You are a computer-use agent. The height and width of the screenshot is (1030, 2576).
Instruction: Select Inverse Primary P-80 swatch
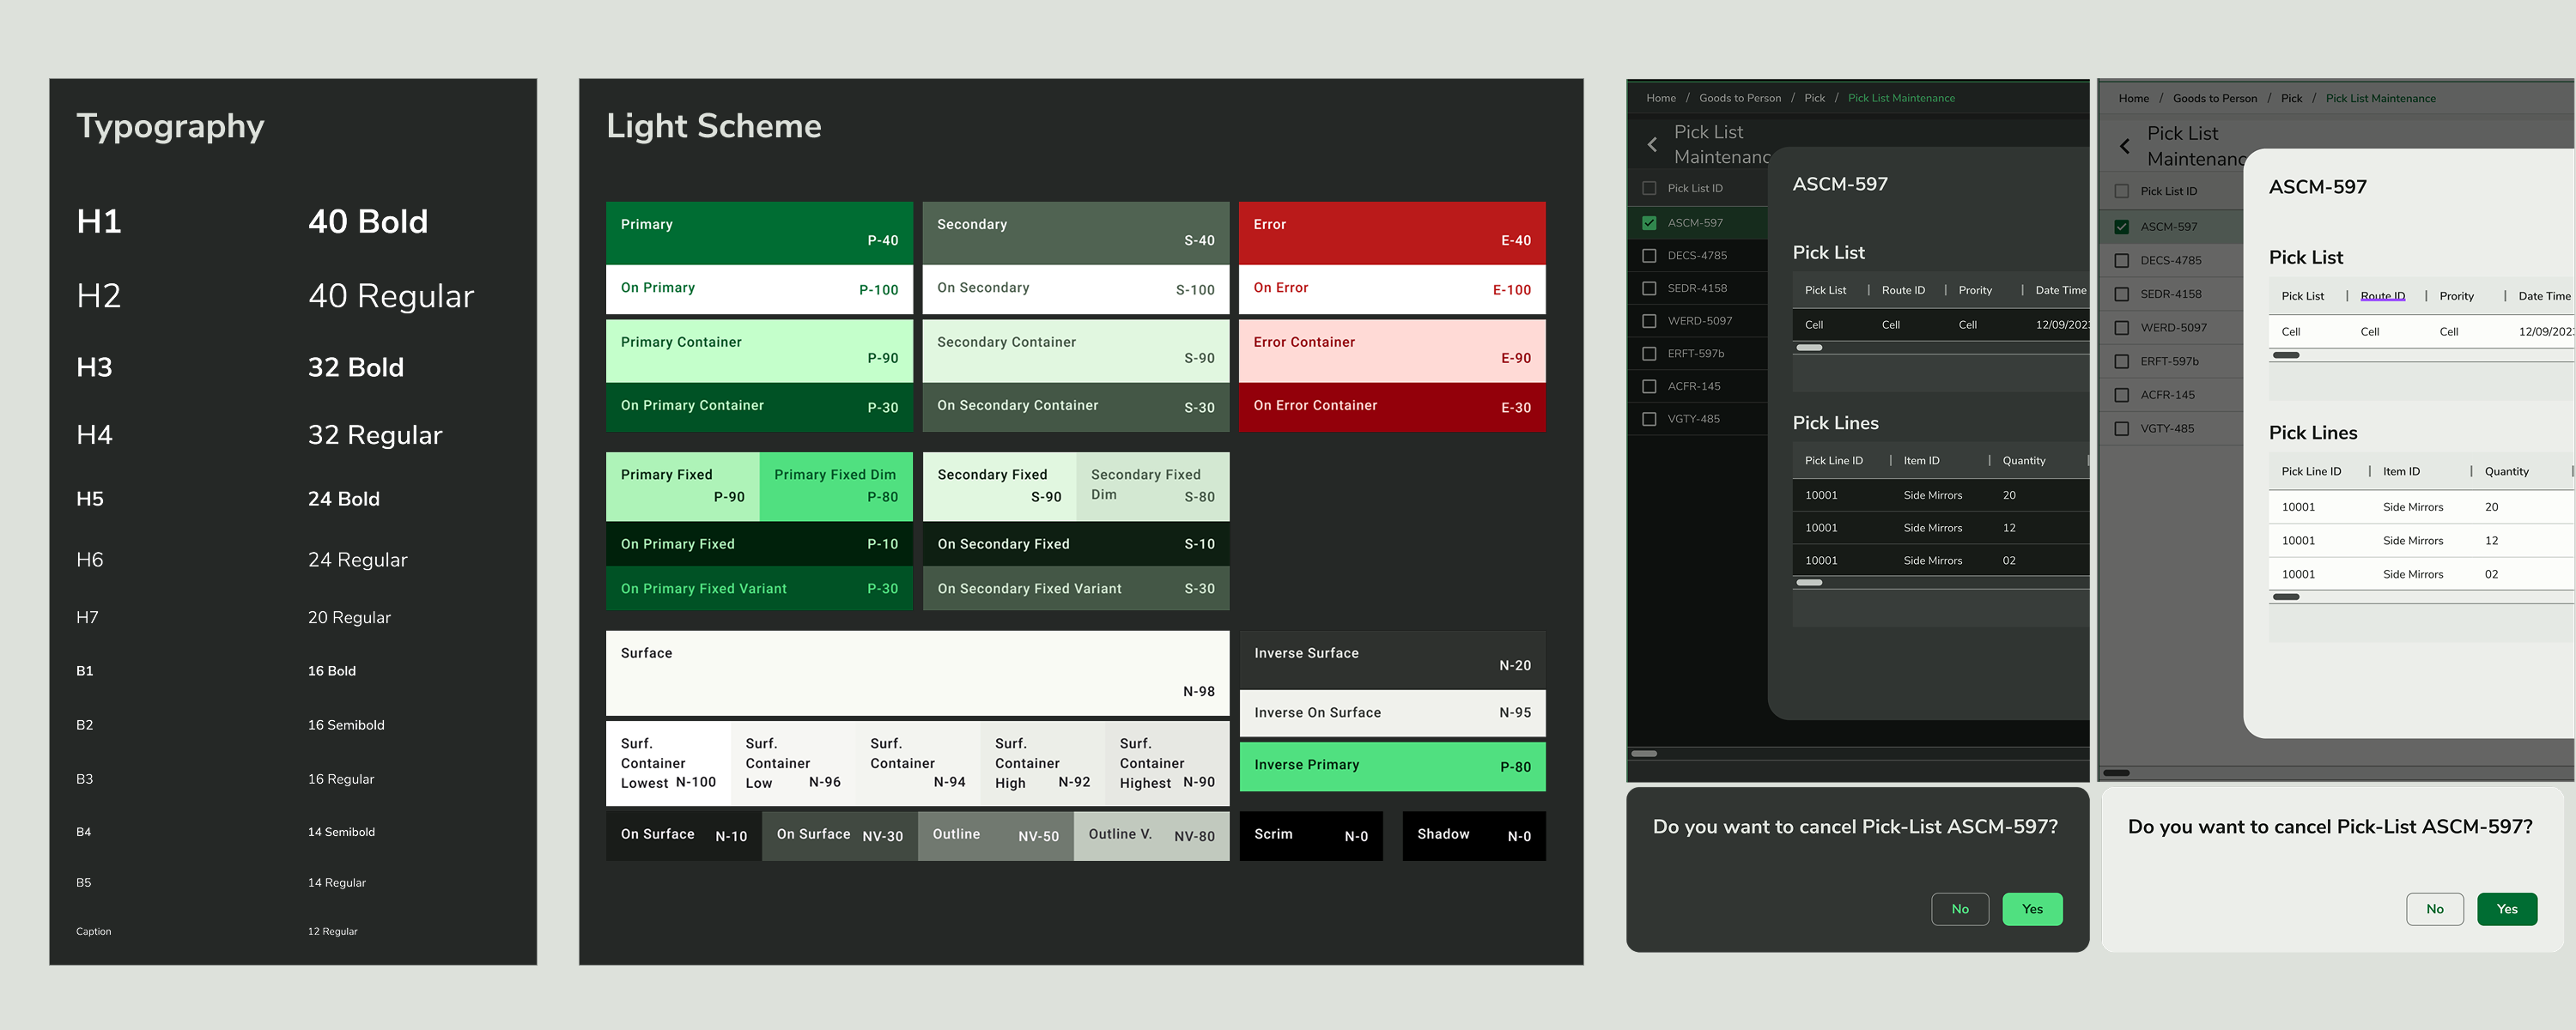pos(1391,766)
